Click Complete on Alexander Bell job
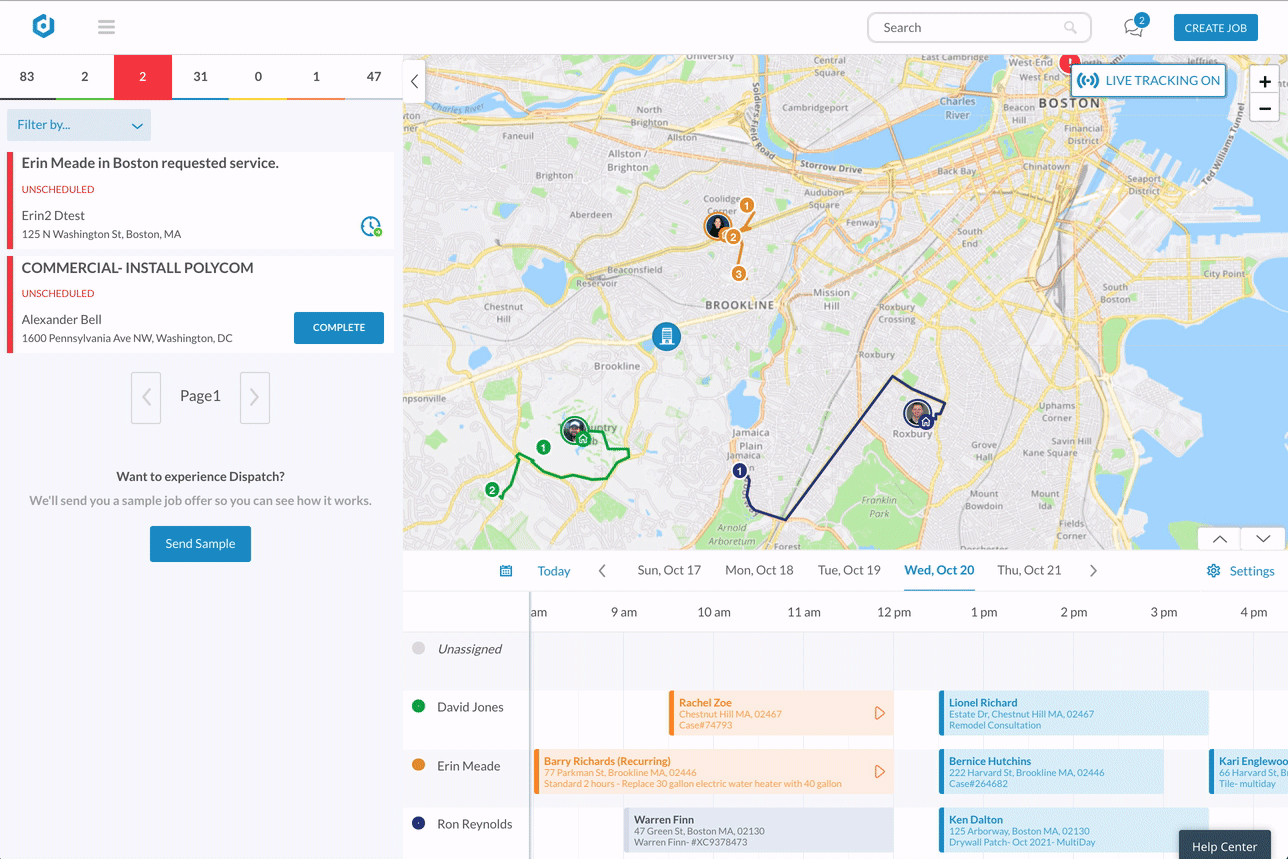Viewport: 1288px width, 859px height. [x=339, y=328]
